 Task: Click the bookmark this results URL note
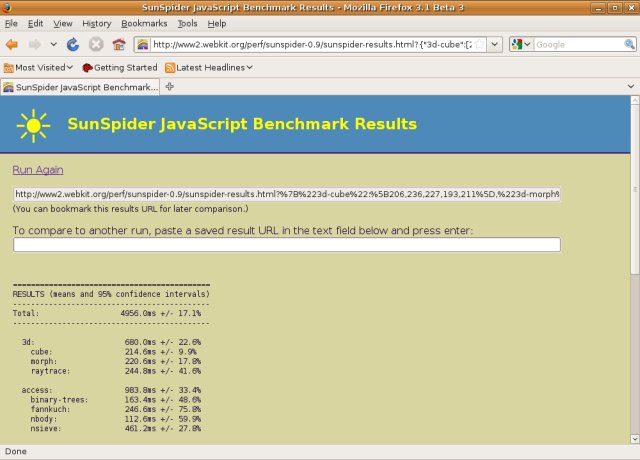(131, 209)
